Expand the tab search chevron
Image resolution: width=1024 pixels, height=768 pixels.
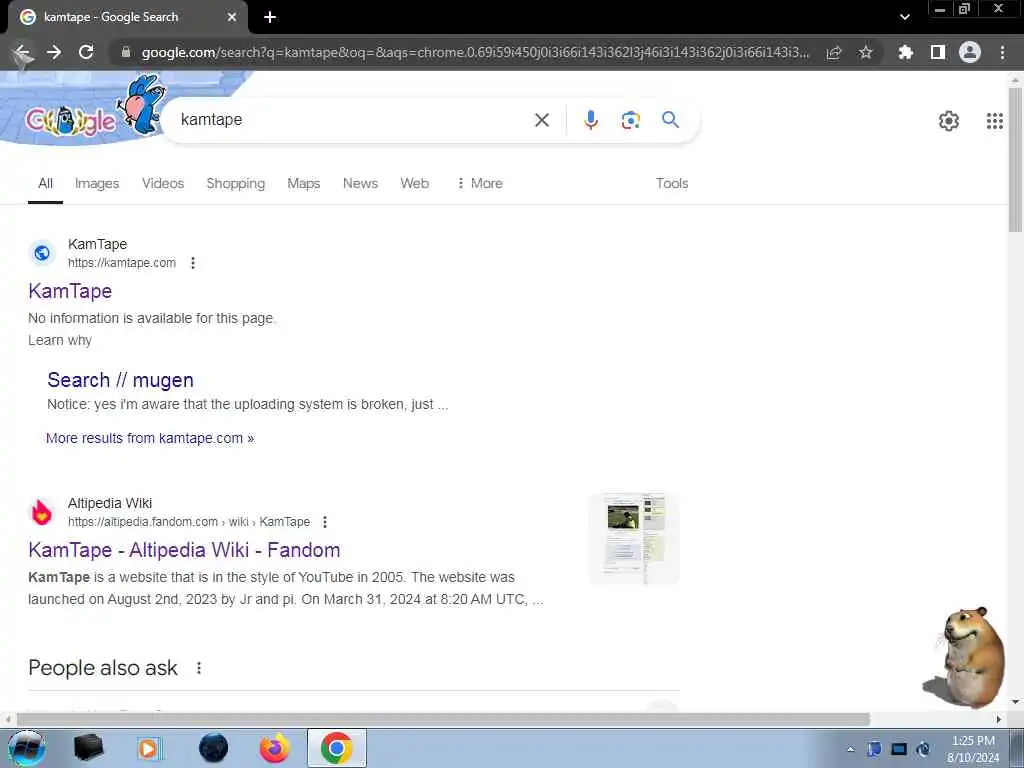[x=904, y=17]
